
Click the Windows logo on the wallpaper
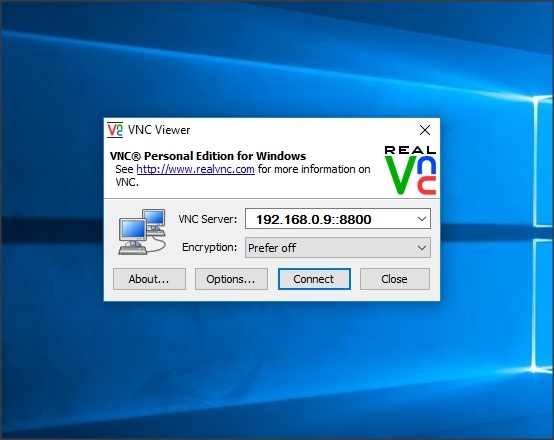click(x=543, y=233)
